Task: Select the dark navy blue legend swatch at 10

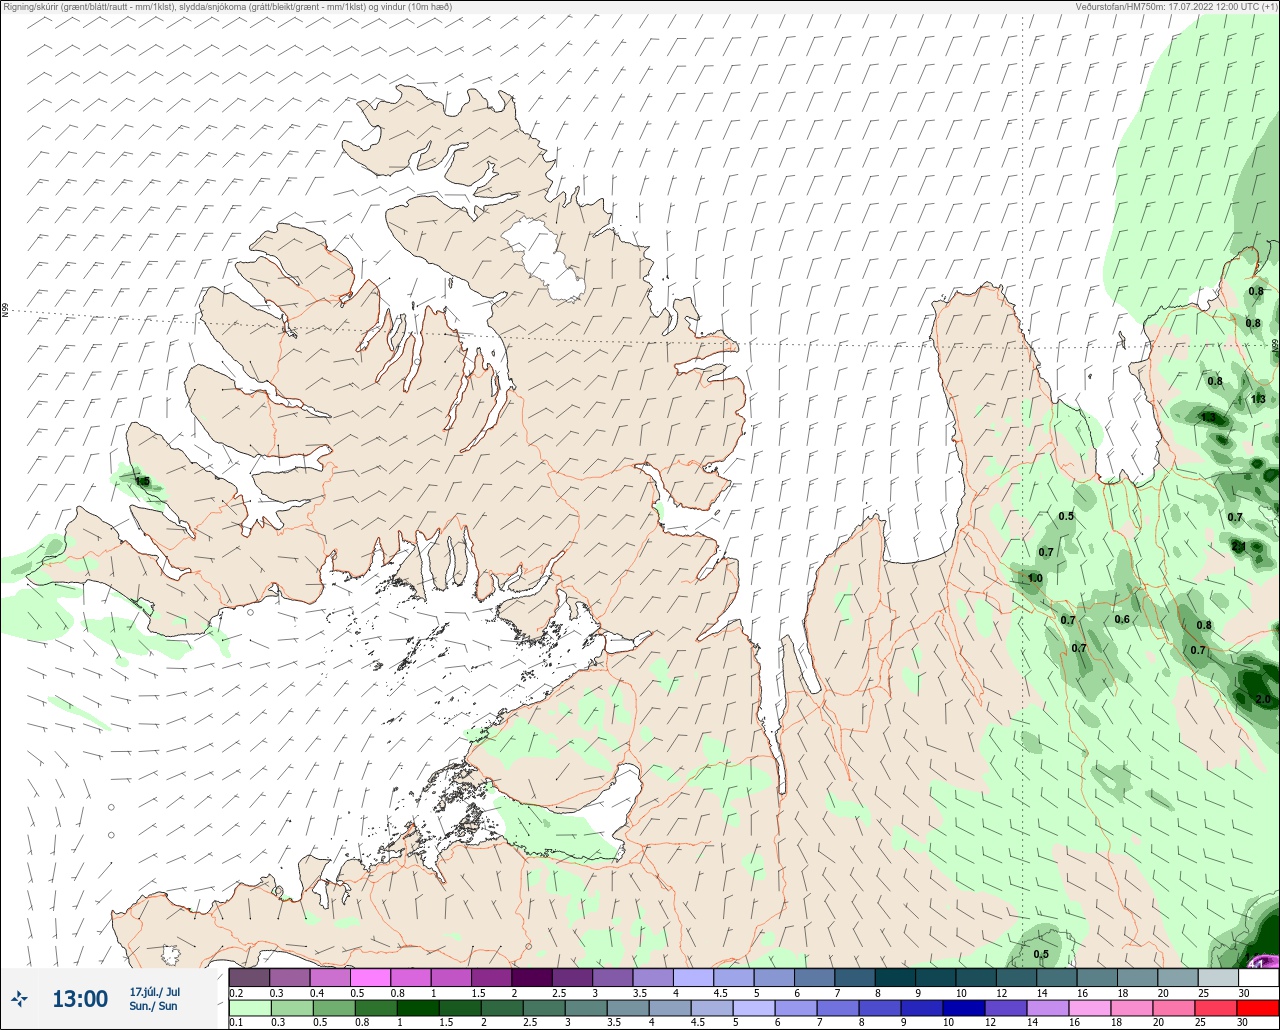Action: pos(964,1008)
